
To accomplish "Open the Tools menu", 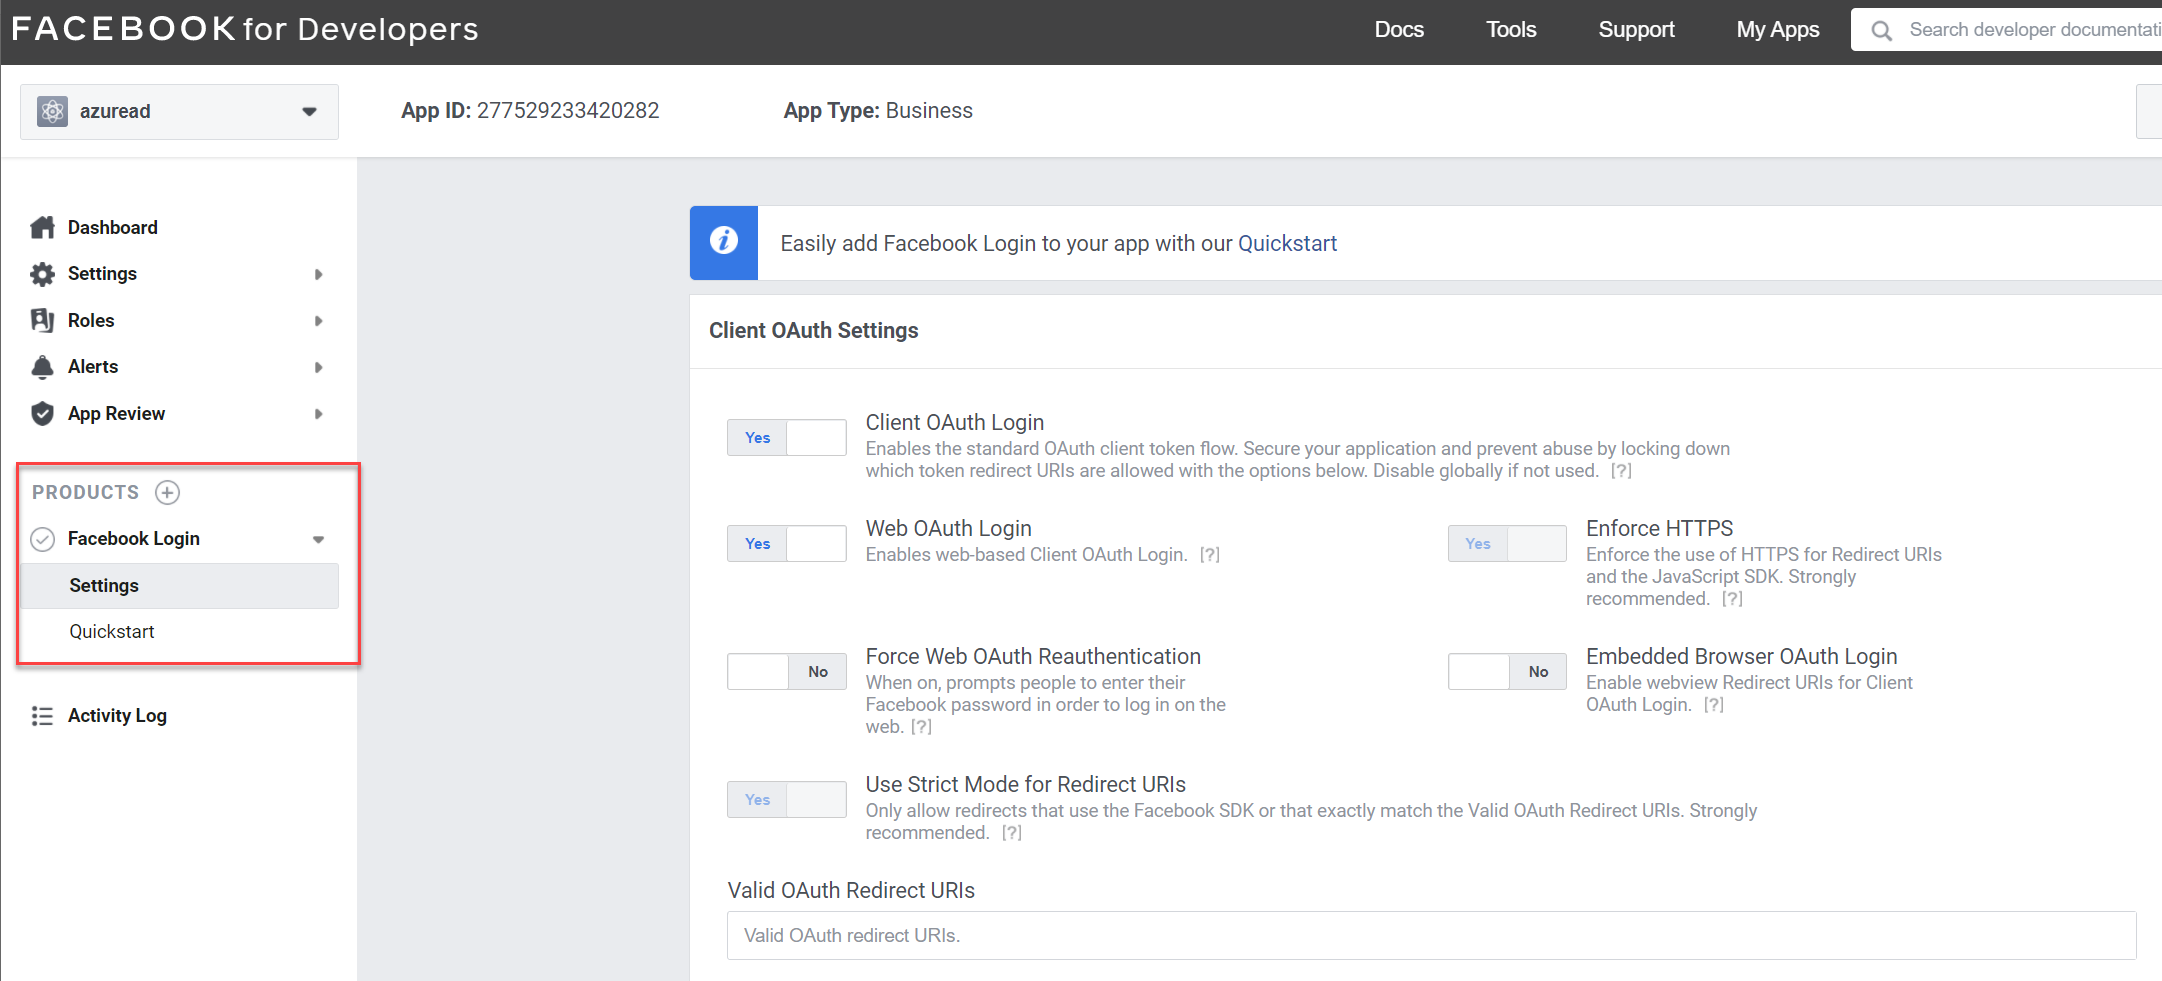I will 1511,30.
